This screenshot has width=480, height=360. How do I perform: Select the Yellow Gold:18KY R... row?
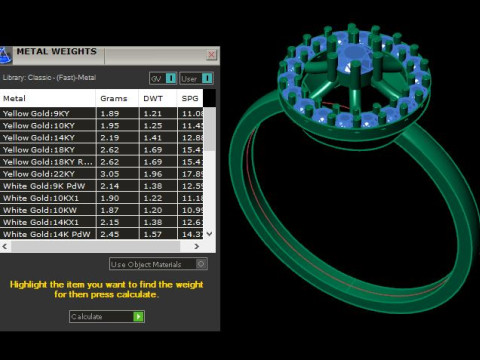(x=101, y=162)
